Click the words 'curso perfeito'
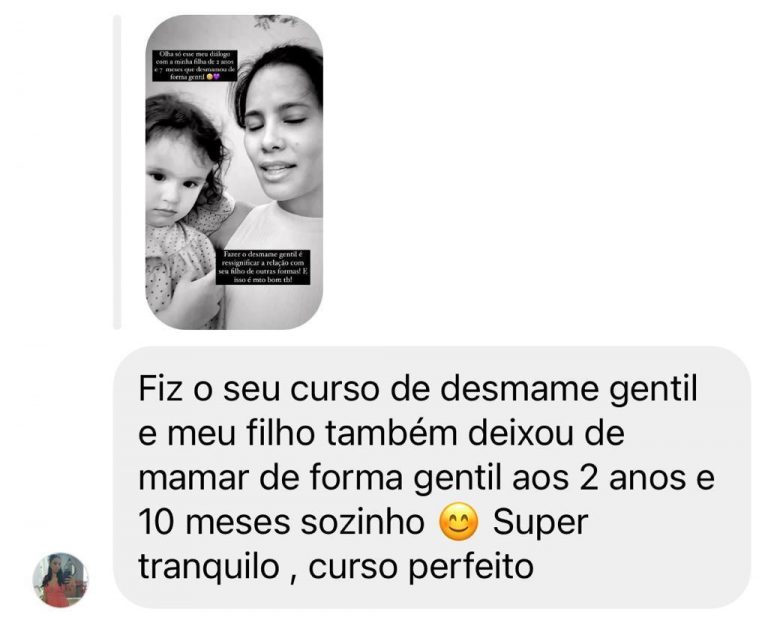Screen dimensions: 768x641 [x=421, y=568]
